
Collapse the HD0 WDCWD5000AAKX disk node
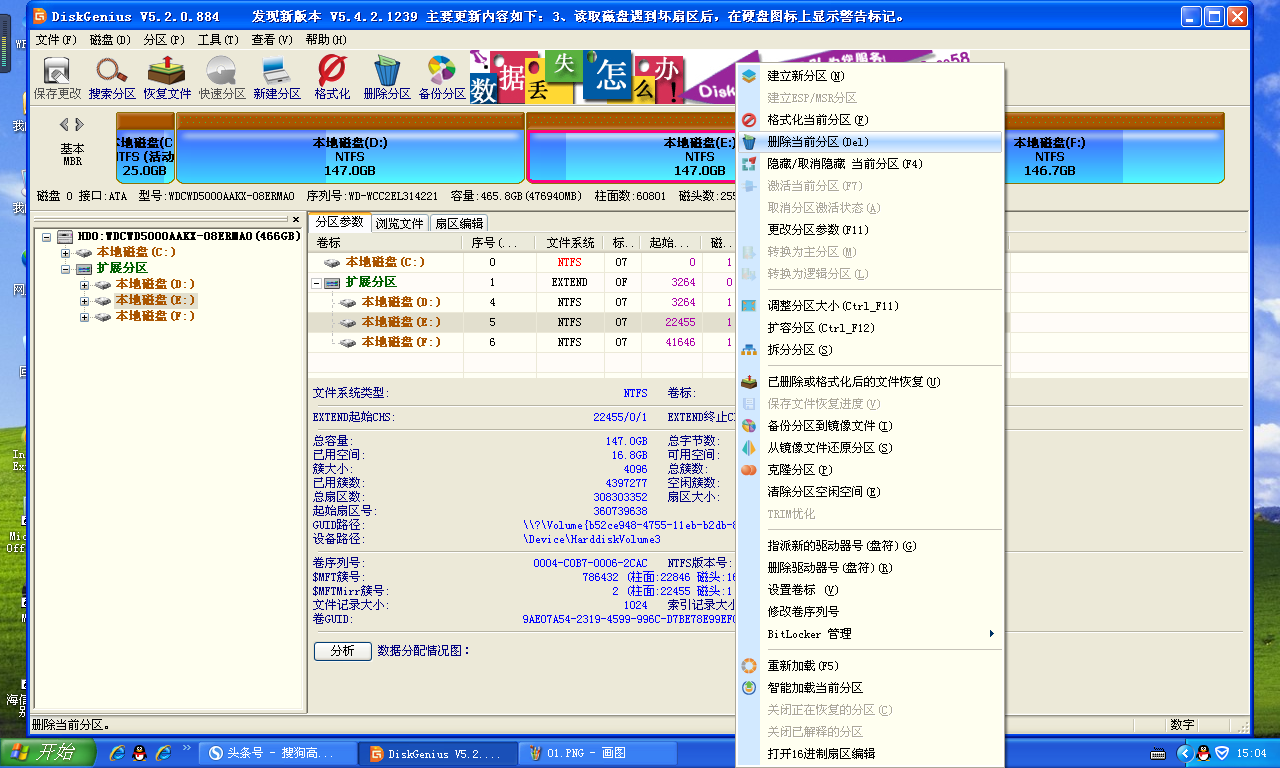tap(44, 236)
